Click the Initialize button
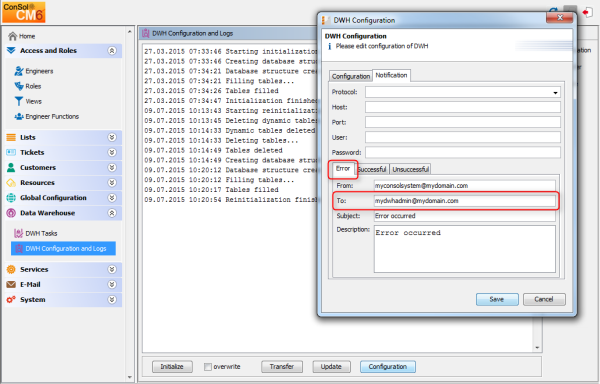 click(x=172, y=366)
